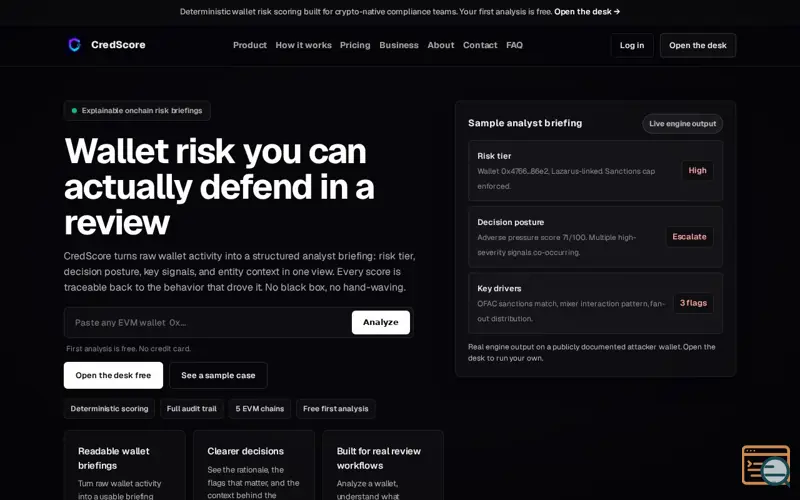Click the Wallet 0x4766 Lazarus-linked description

(566, 179)
